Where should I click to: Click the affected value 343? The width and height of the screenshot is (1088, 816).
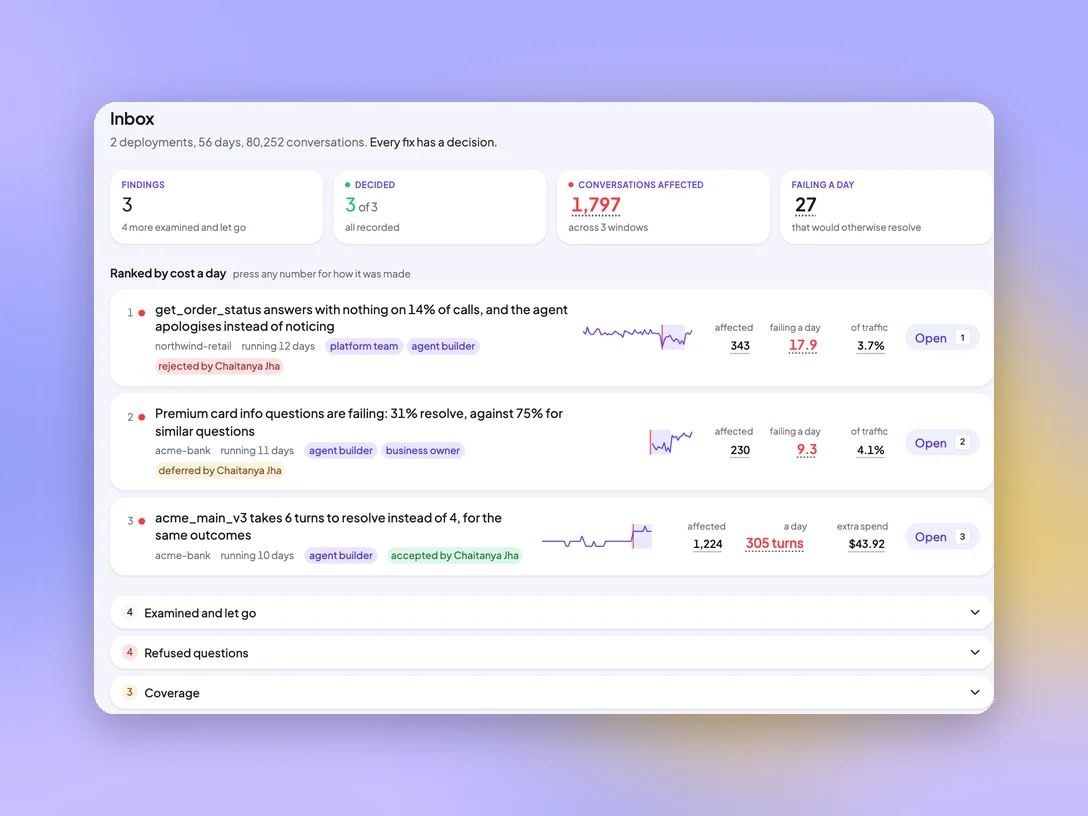pos(740,346)
